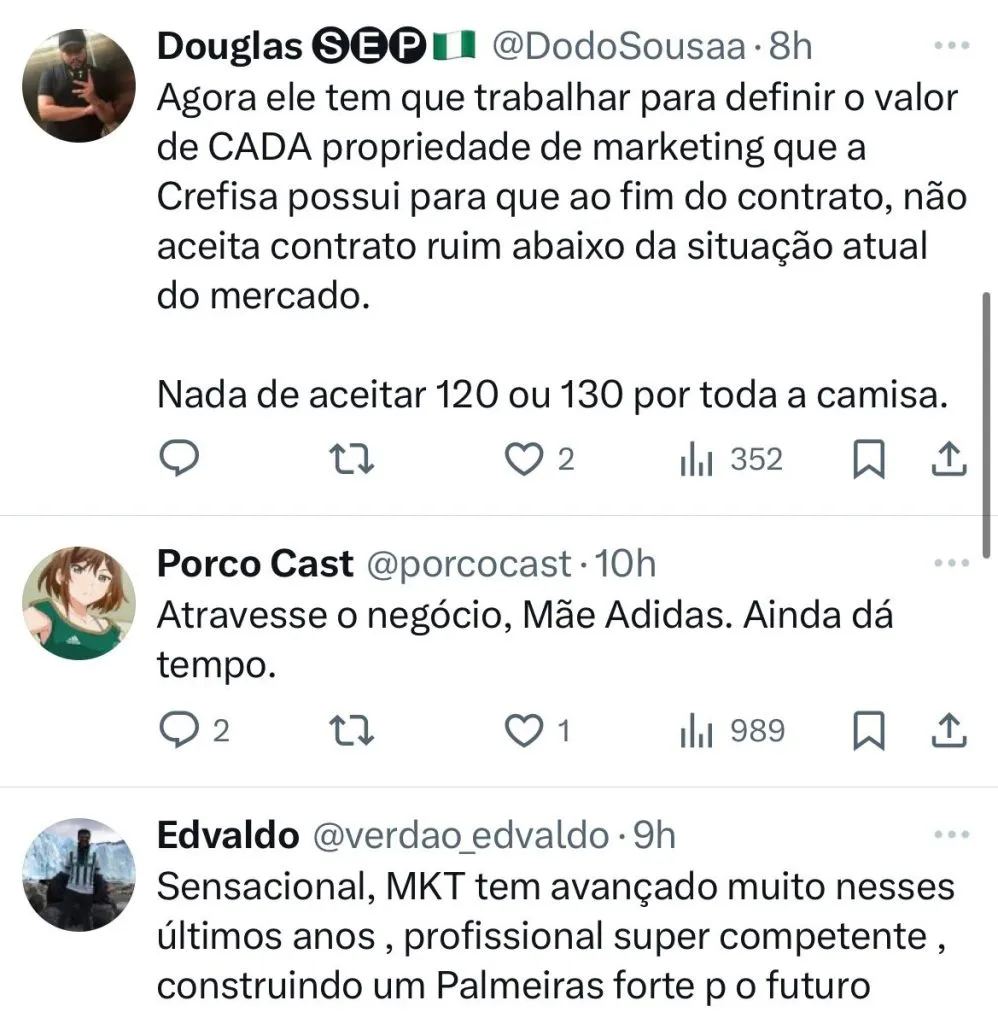Retweet Porco Cast's Adidas tweet
Screen dimensions: 998x1024
tap(351, 731)
